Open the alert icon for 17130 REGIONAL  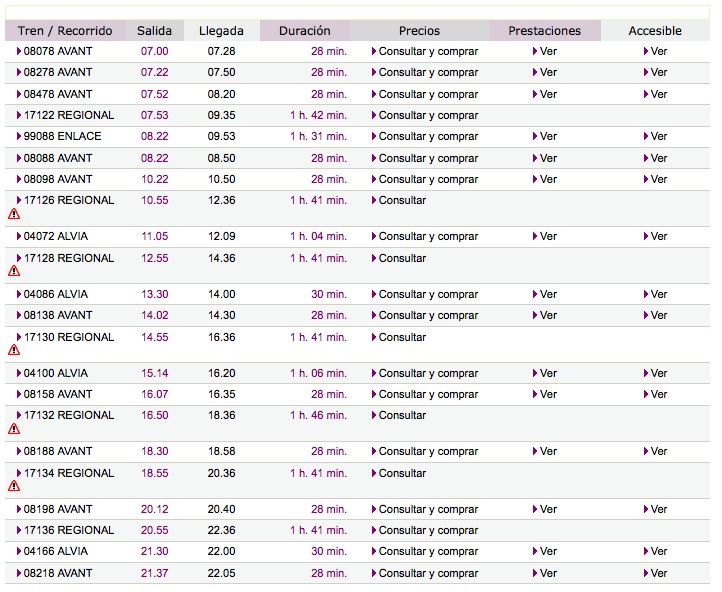pos(14,350)
